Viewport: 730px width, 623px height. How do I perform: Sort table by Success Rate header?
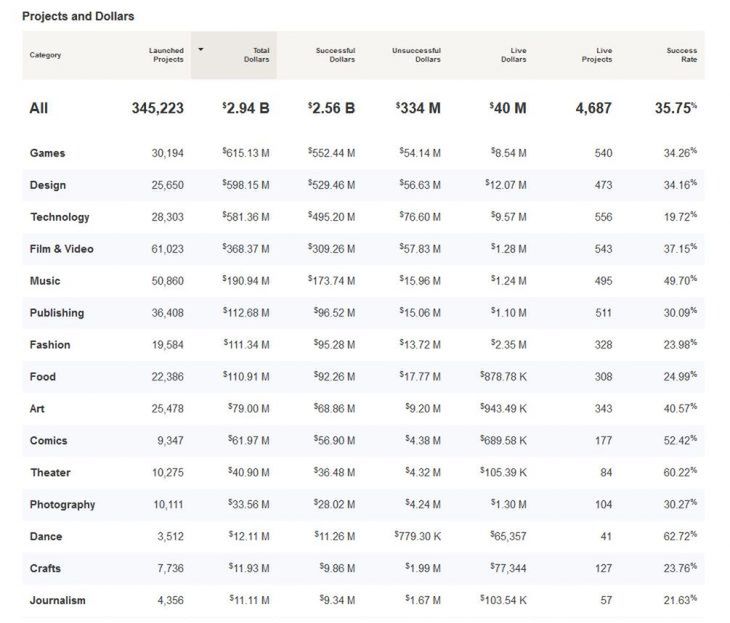[682, 55]
